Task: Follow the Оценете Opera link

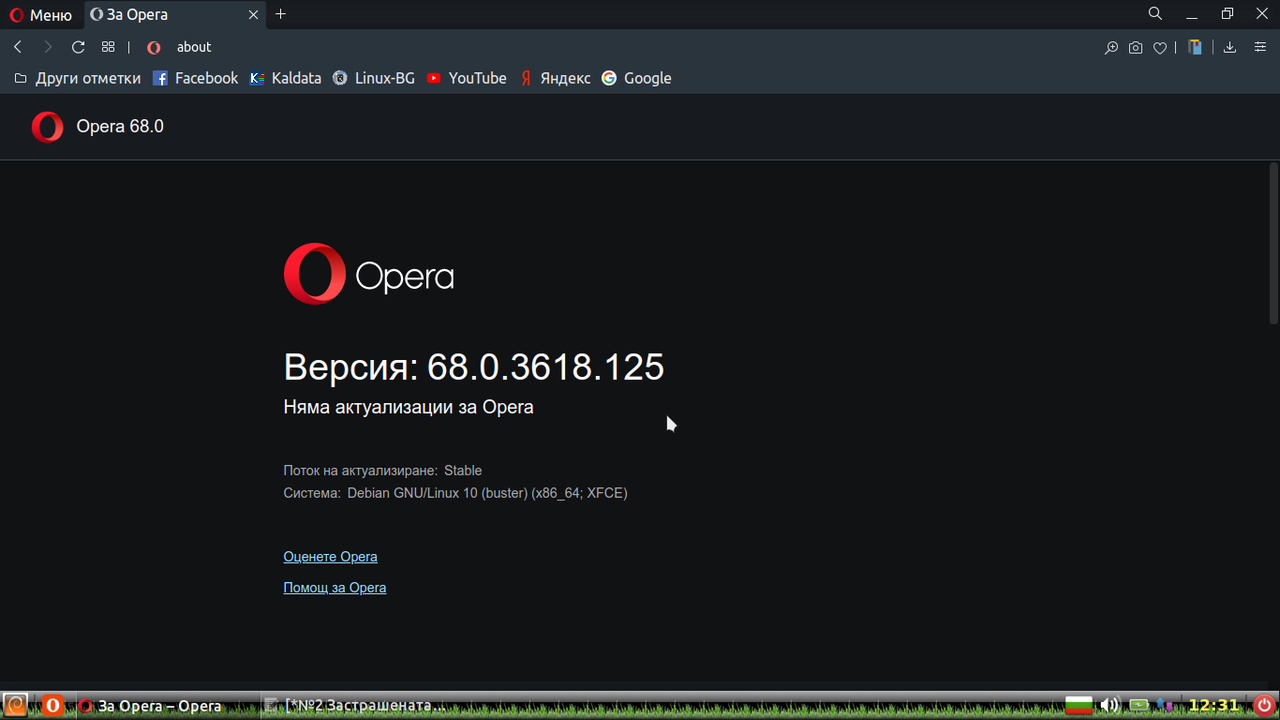Action: 330,557
